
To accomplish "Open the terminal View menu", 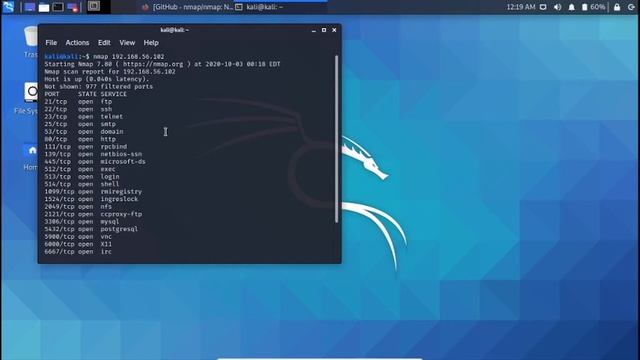I will [x=127, y=42].
